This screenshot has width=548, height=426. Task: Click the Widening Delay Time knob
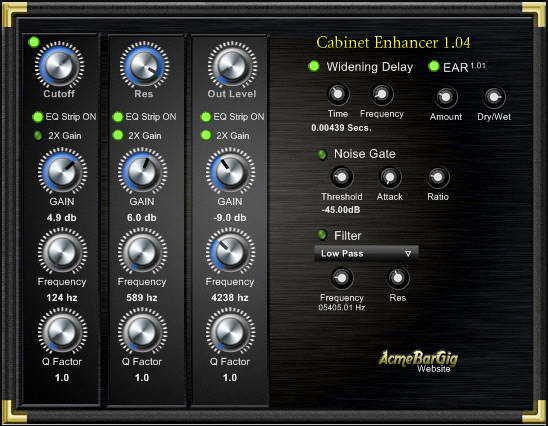(x=338, y=94)
